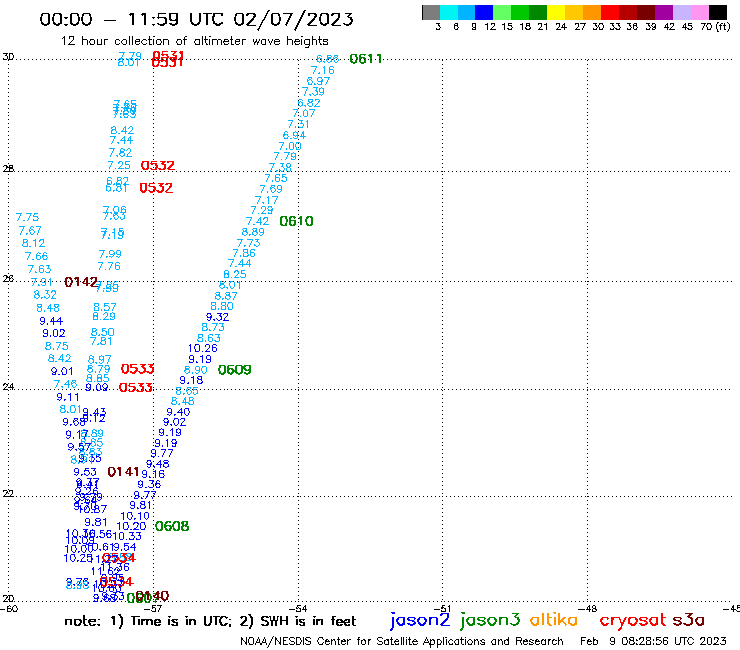Click the 'cryosat' satellite legend label

(x=632, y=620)
